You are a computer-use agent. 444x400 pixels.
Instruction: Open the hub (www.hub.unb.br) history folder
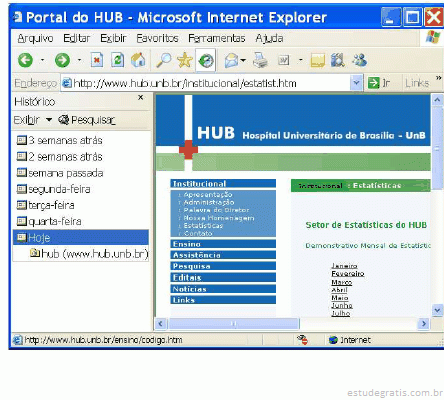(89, 254)
